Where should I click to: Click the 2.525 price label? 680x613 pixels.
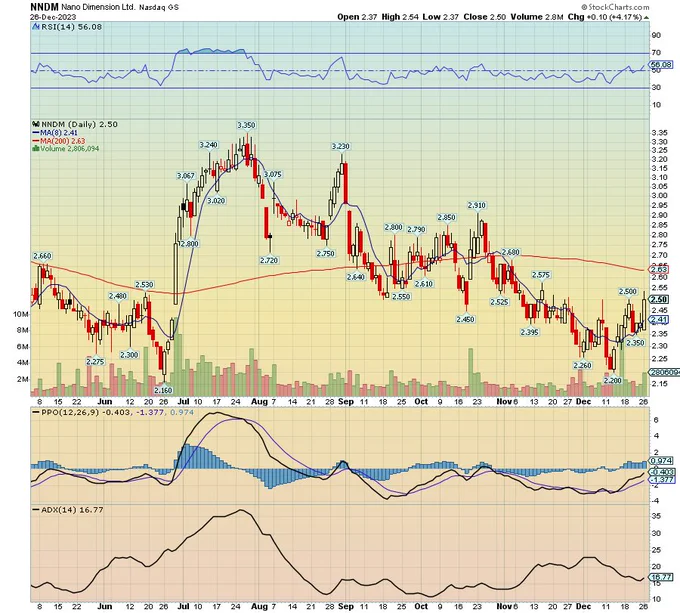[x=499, y=302]
